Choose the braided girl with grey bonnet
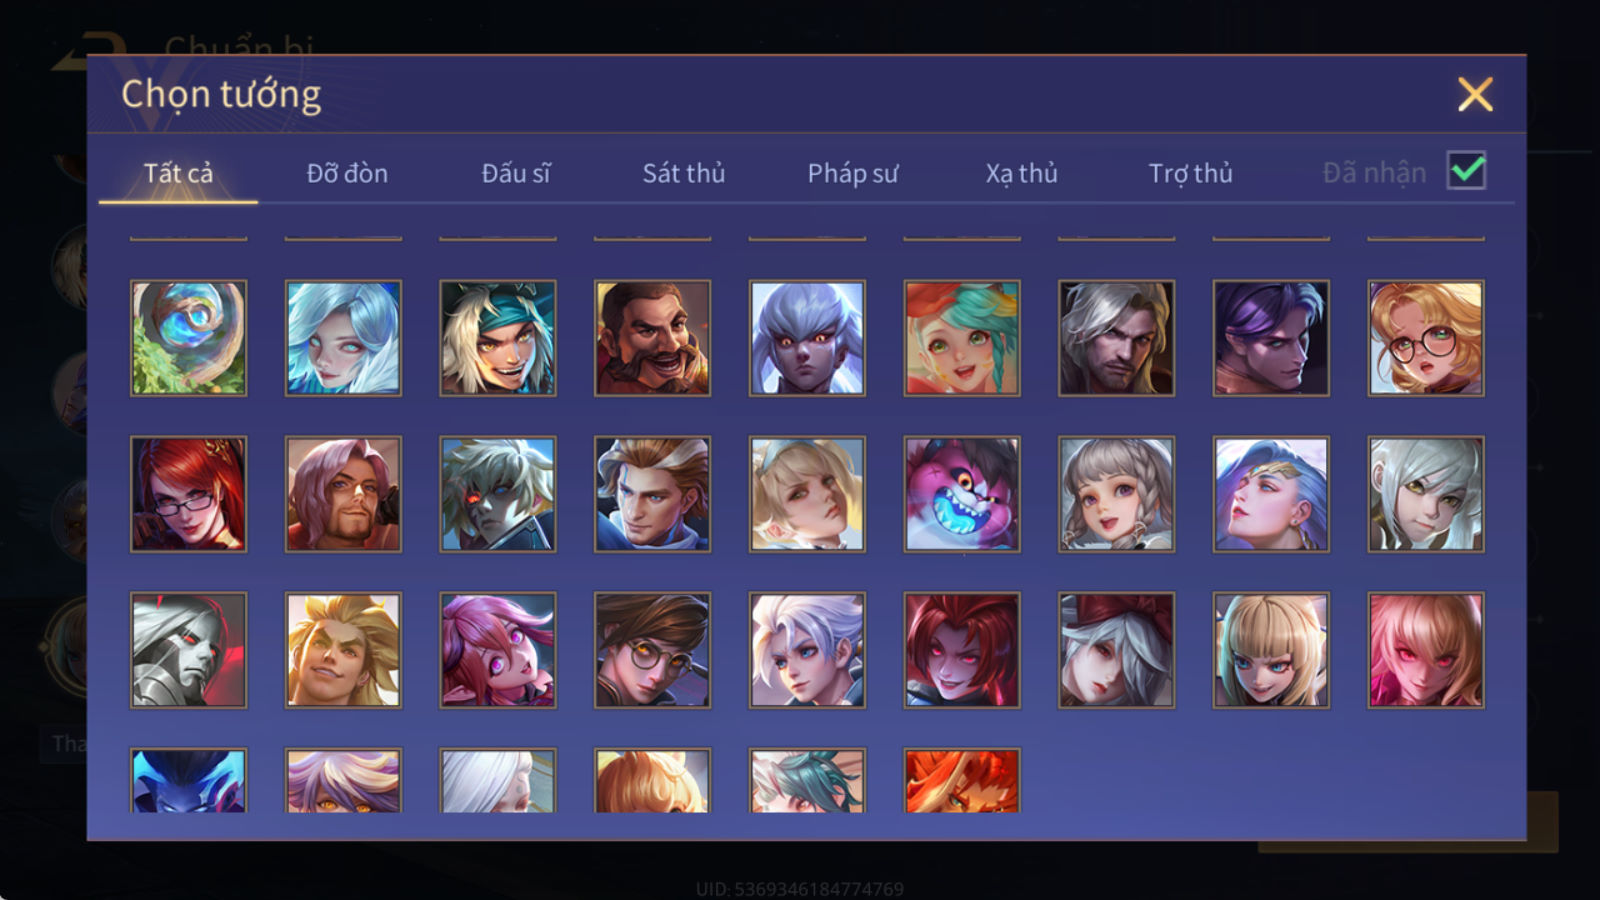Screen dimensions: 1600x900 [x=1116, y=494]
